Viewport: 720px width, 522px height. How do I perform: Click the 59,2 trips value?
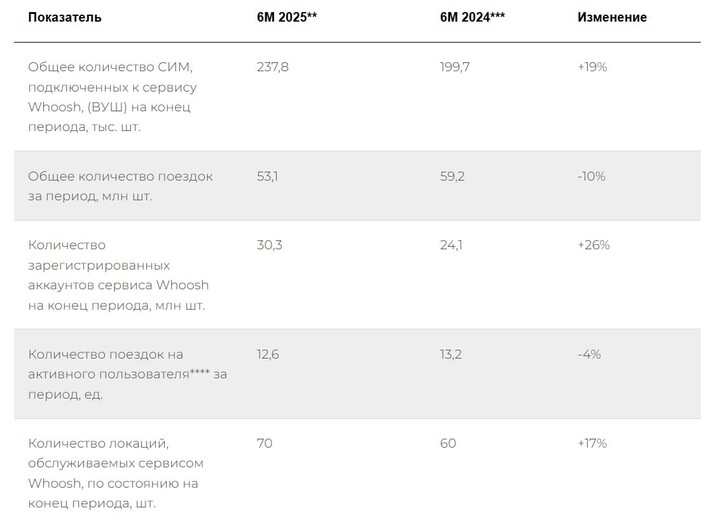pos(452,176)
